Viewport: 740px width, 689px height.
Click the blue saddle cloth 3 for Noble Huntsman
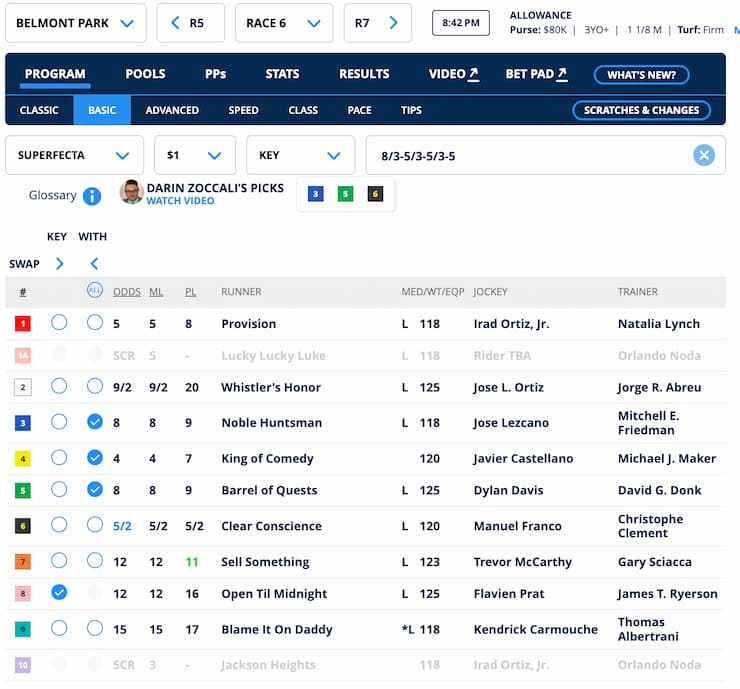tap(23, 423)
